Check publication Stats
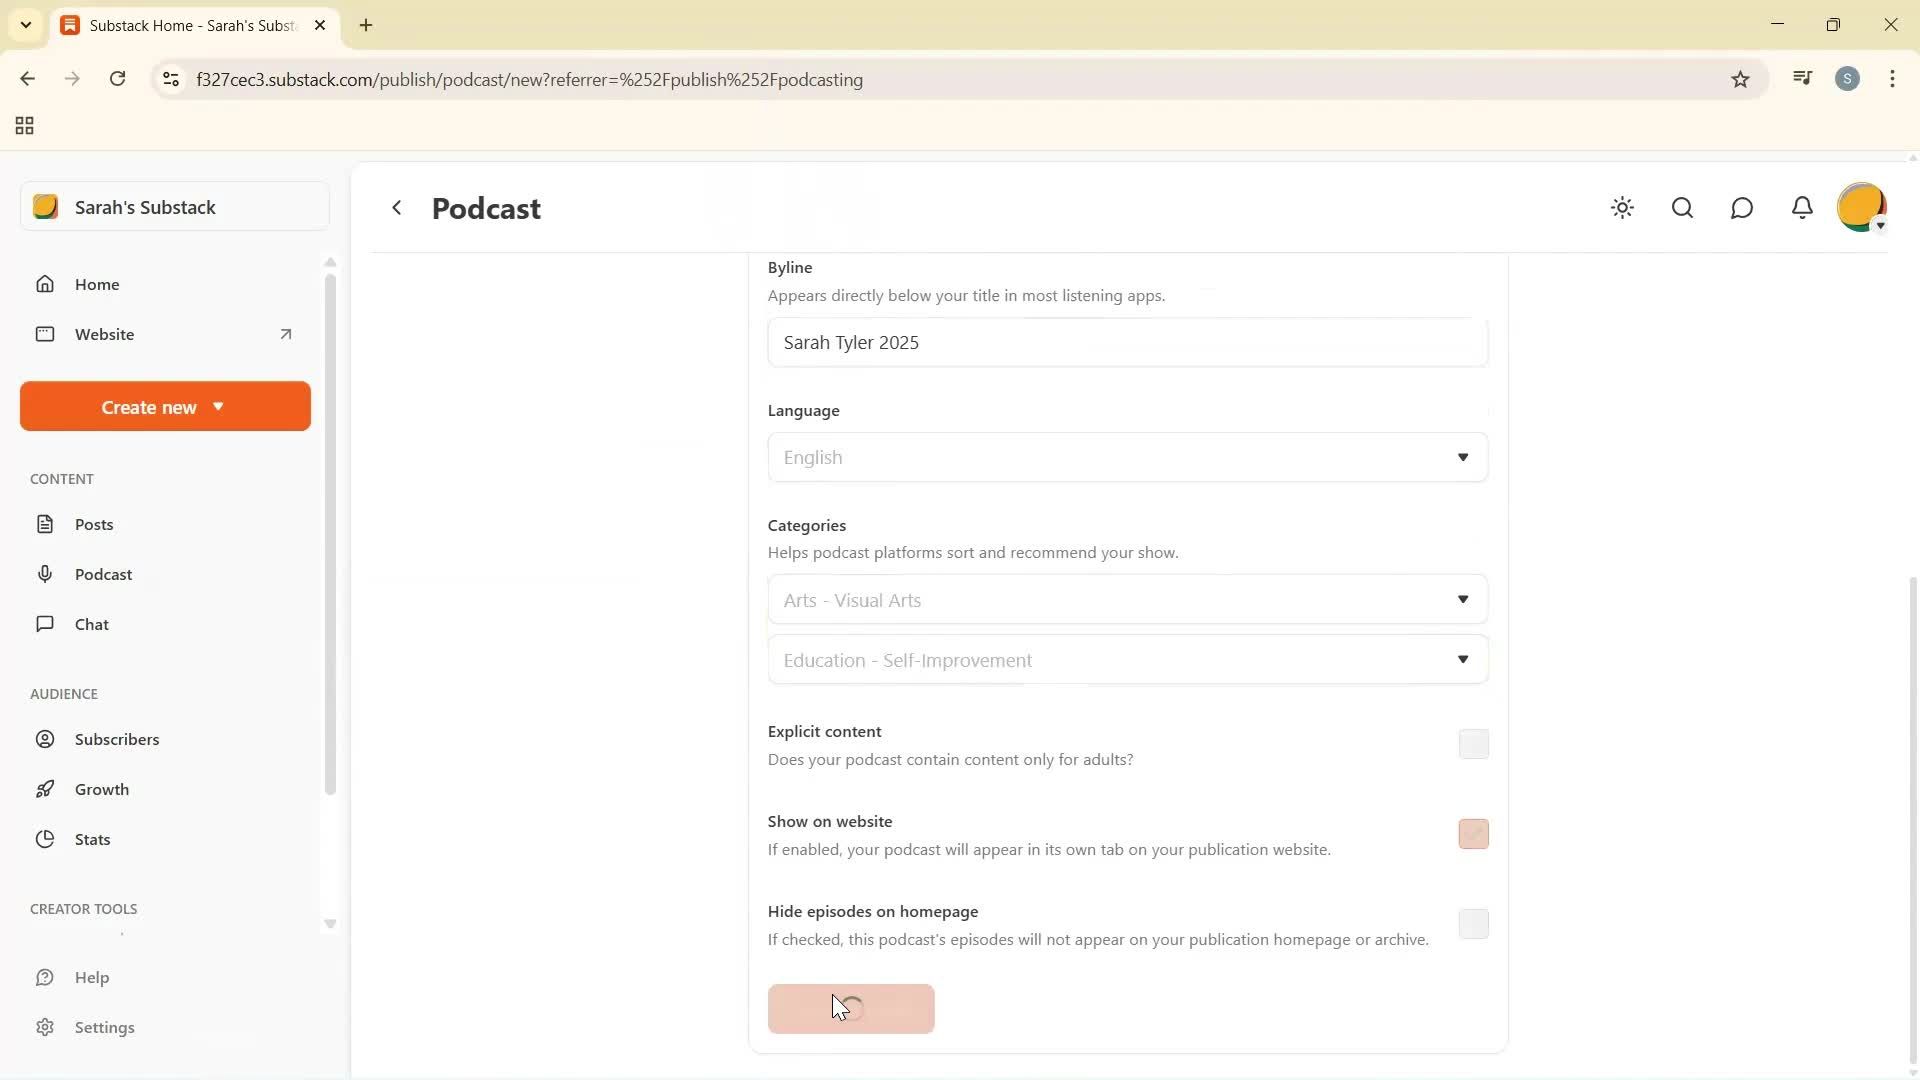The image size is (1920, 1080). [x=92, y=839]
